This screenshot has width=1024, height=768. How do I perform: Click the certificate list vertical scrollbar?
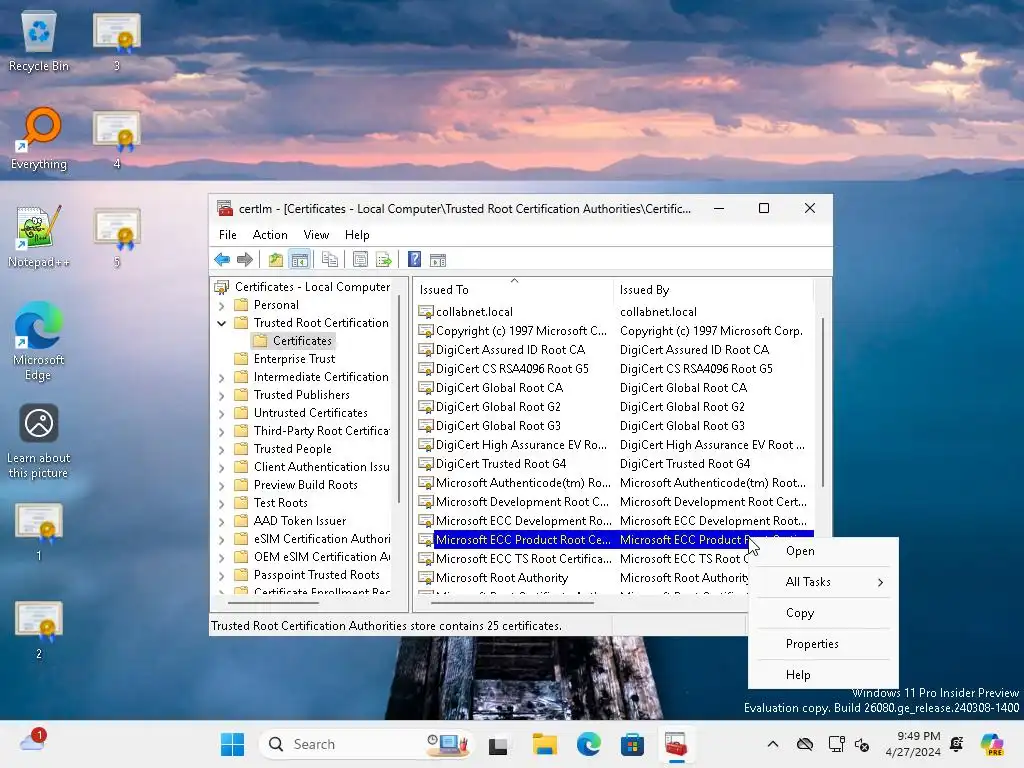pos(822,402)
